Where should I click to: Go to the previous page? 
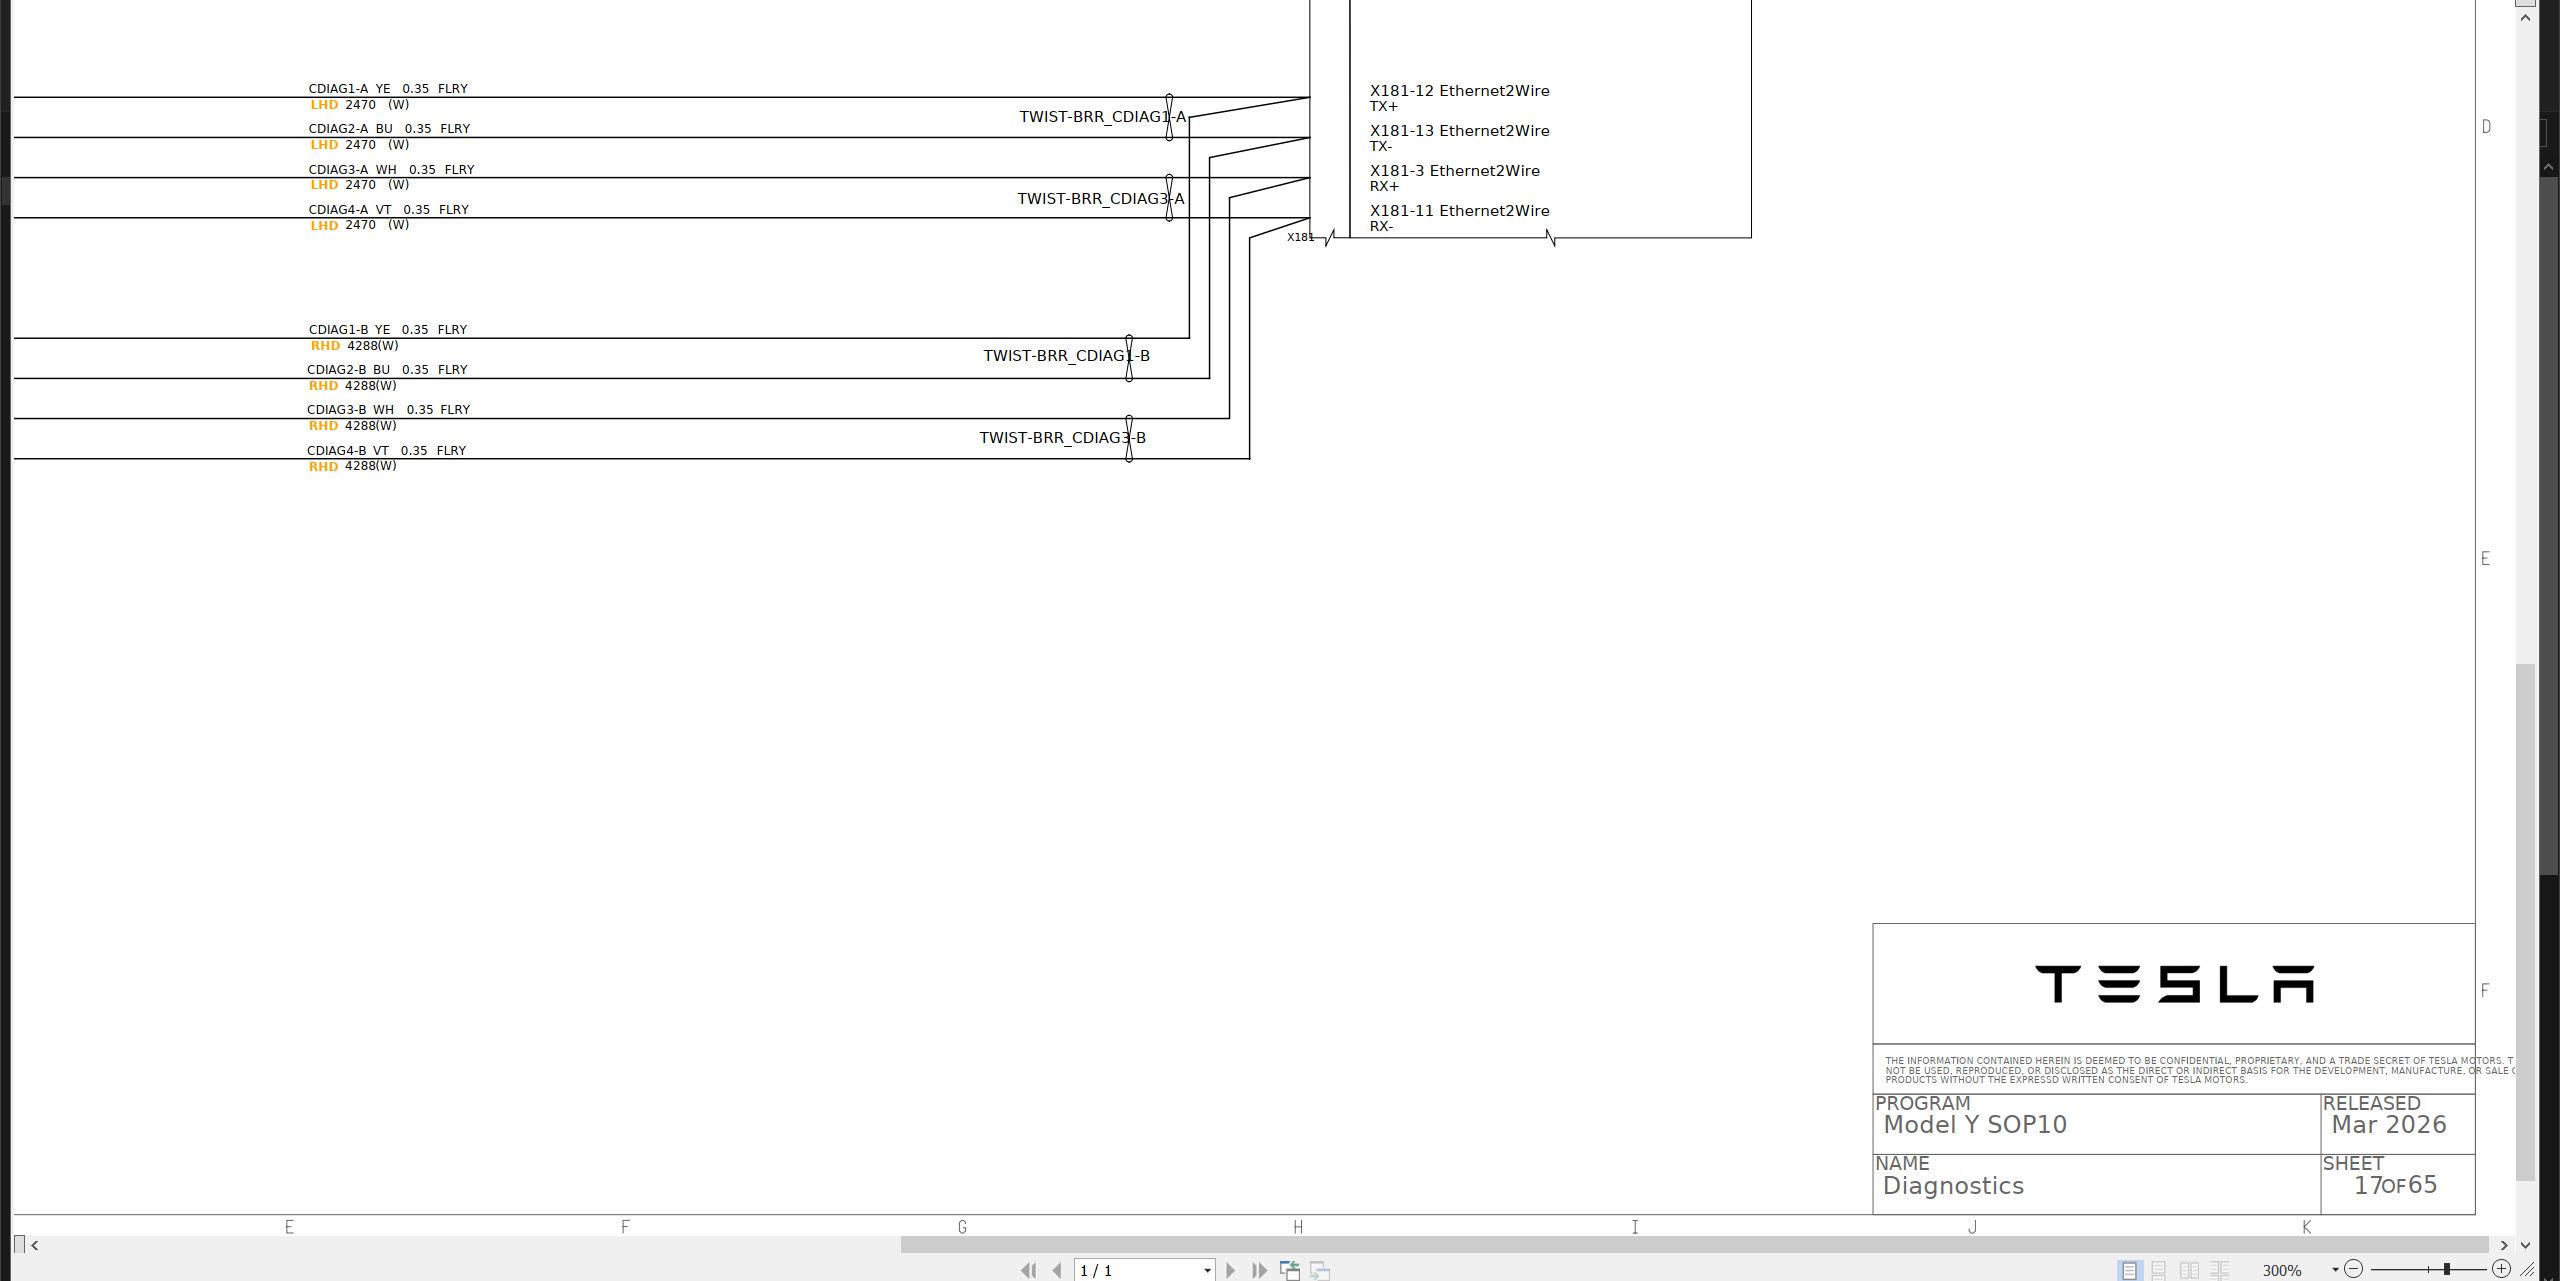click(1057, 1270)
